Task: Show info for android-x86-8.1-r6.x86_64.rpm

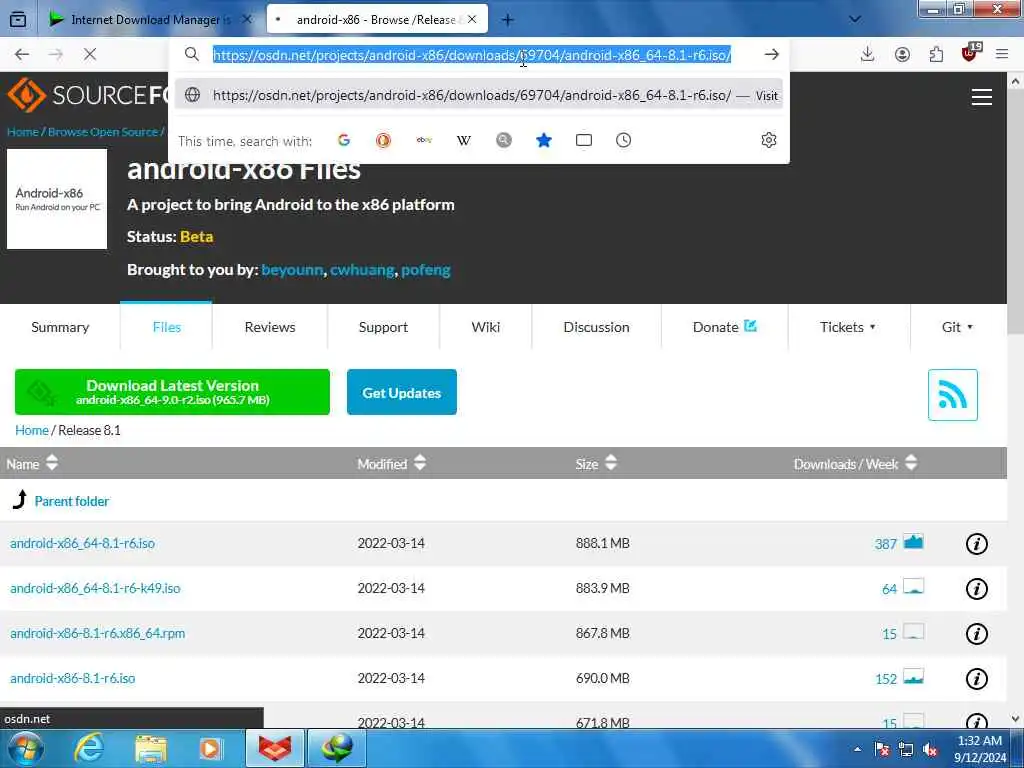Action: click(x=976, y=633)
